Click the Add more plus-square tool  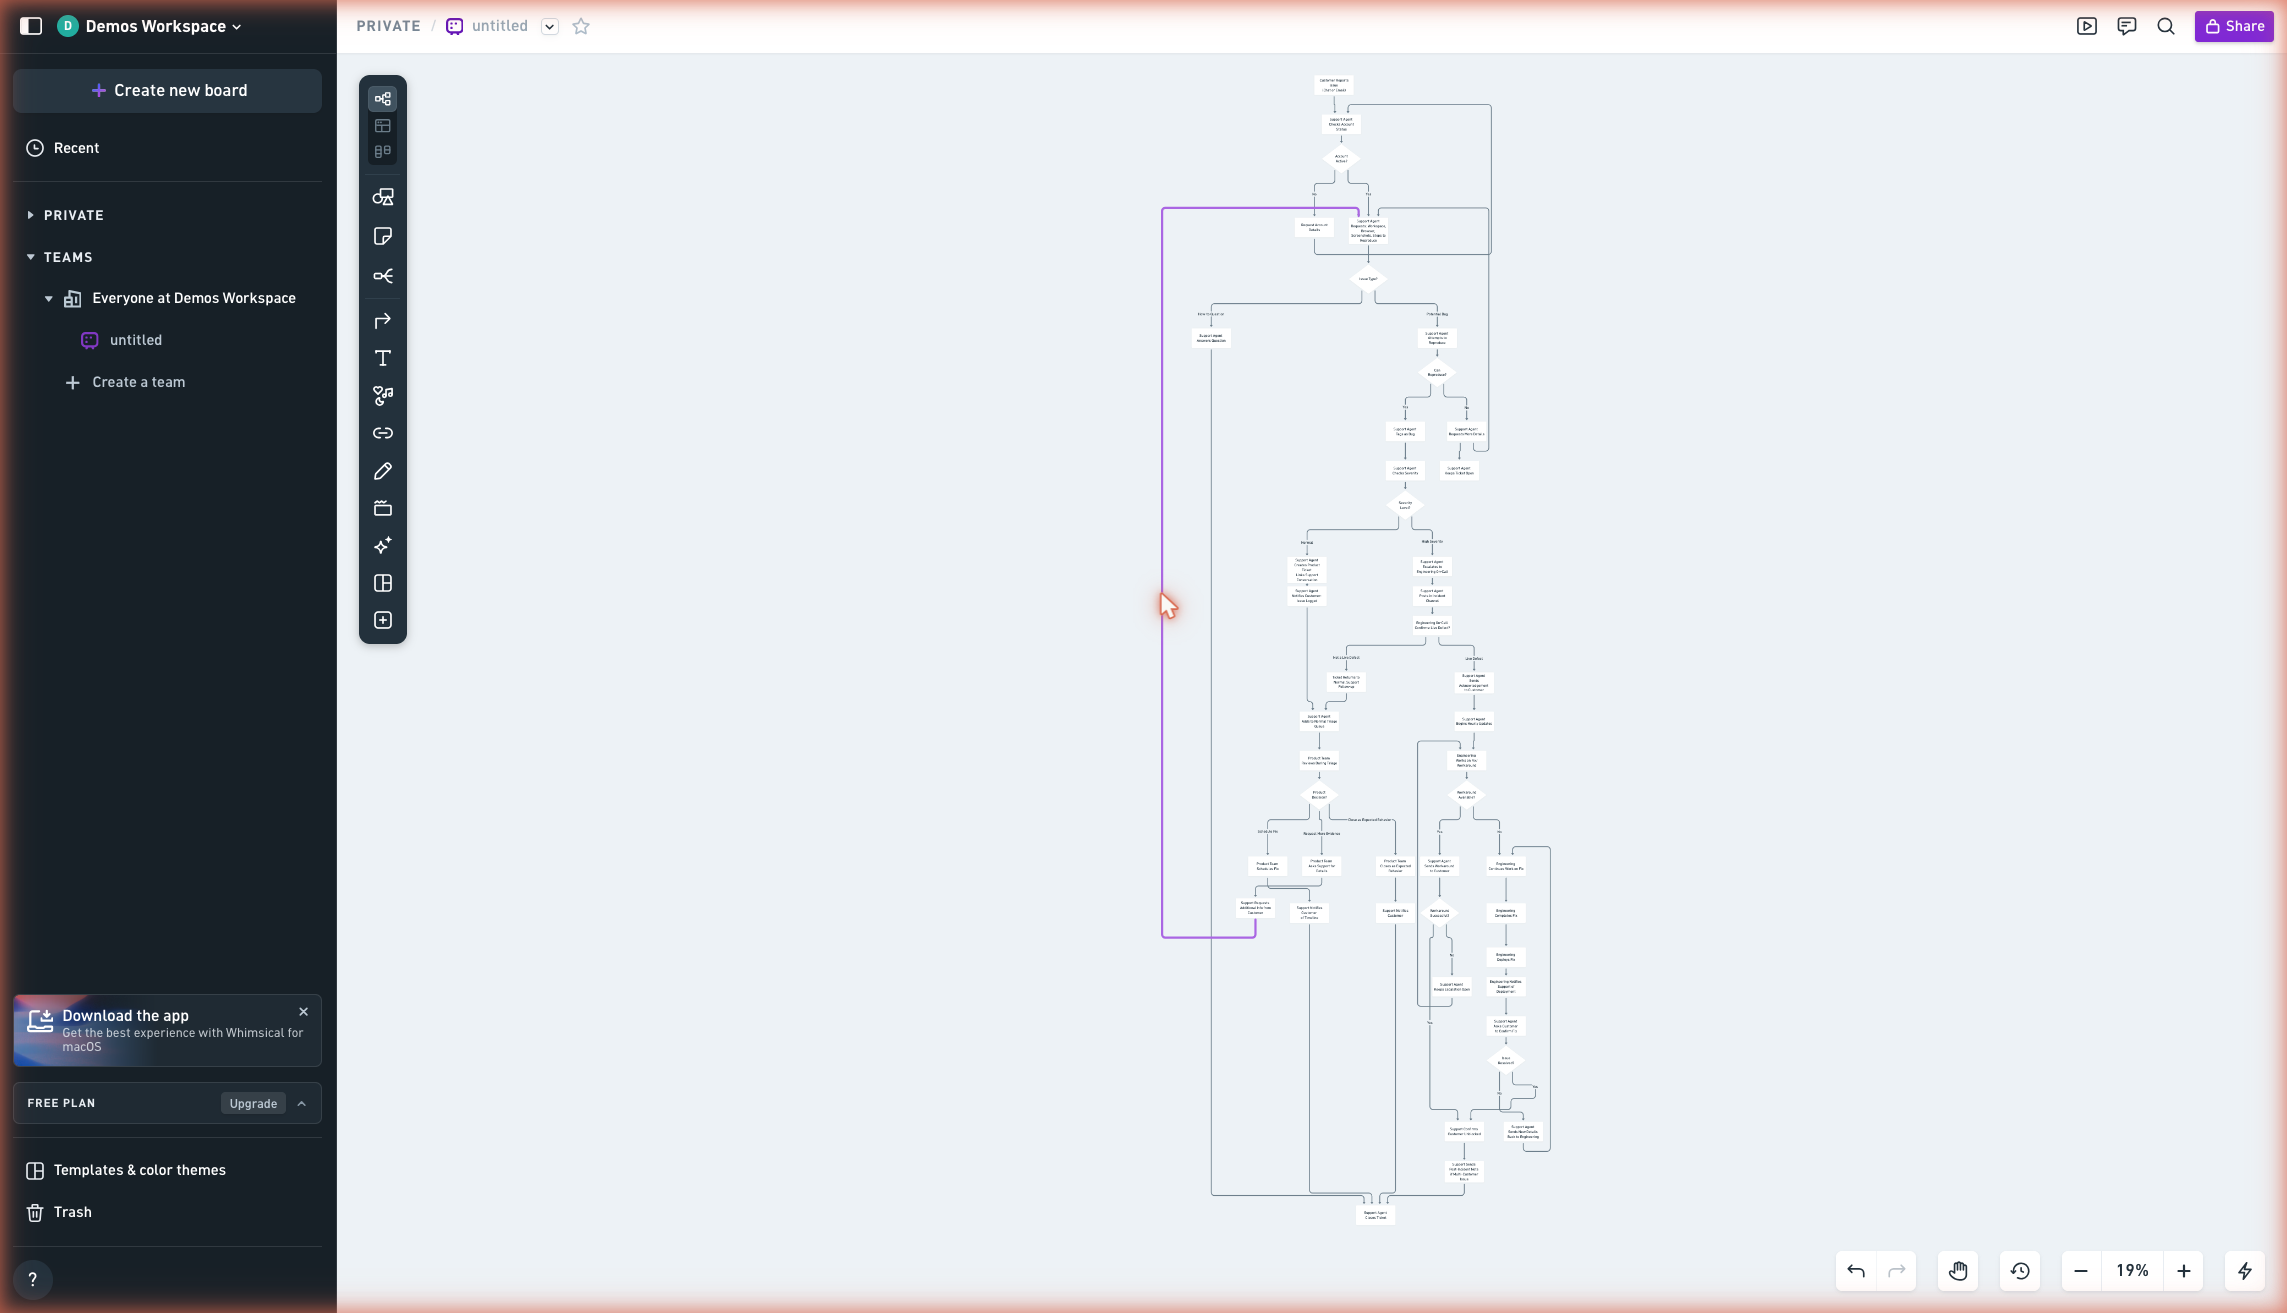pos(383,621)
